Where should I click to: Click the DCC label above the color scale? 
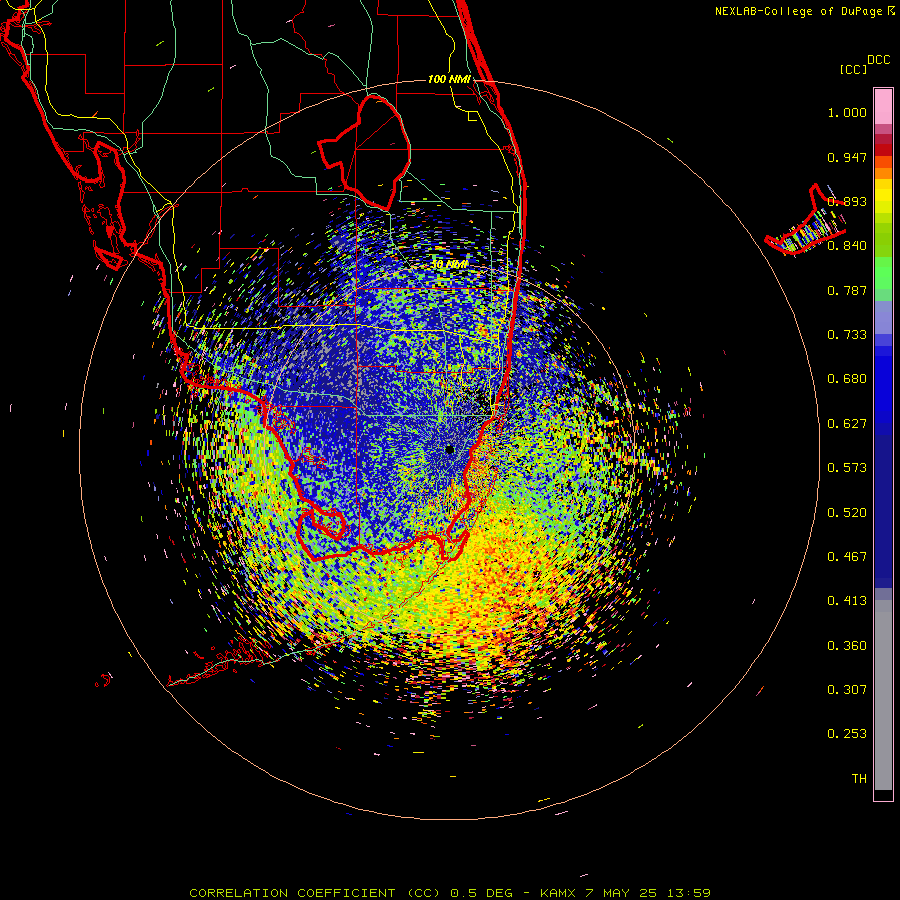[x=878, y=60]
